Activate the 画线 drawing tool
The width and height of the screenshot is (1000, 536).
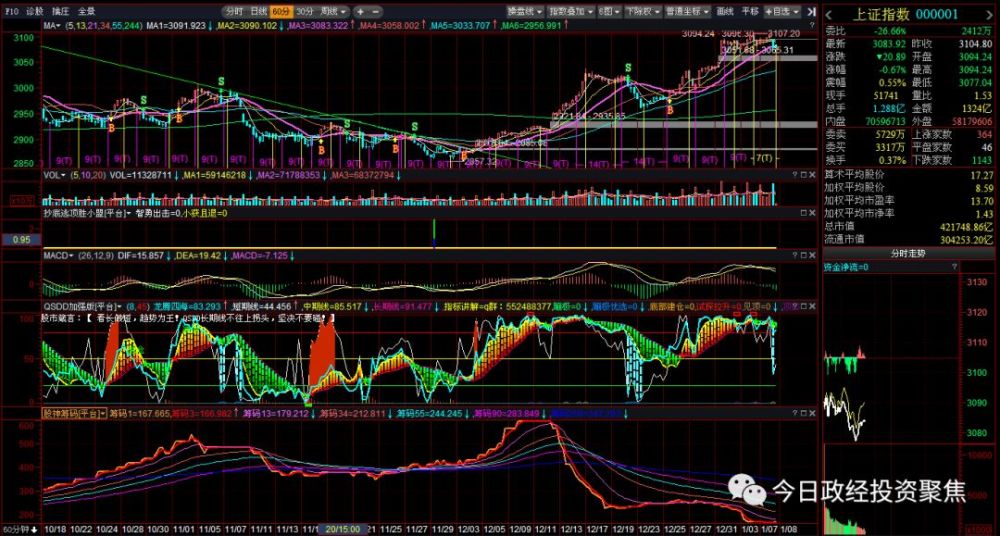pos(724,11)
